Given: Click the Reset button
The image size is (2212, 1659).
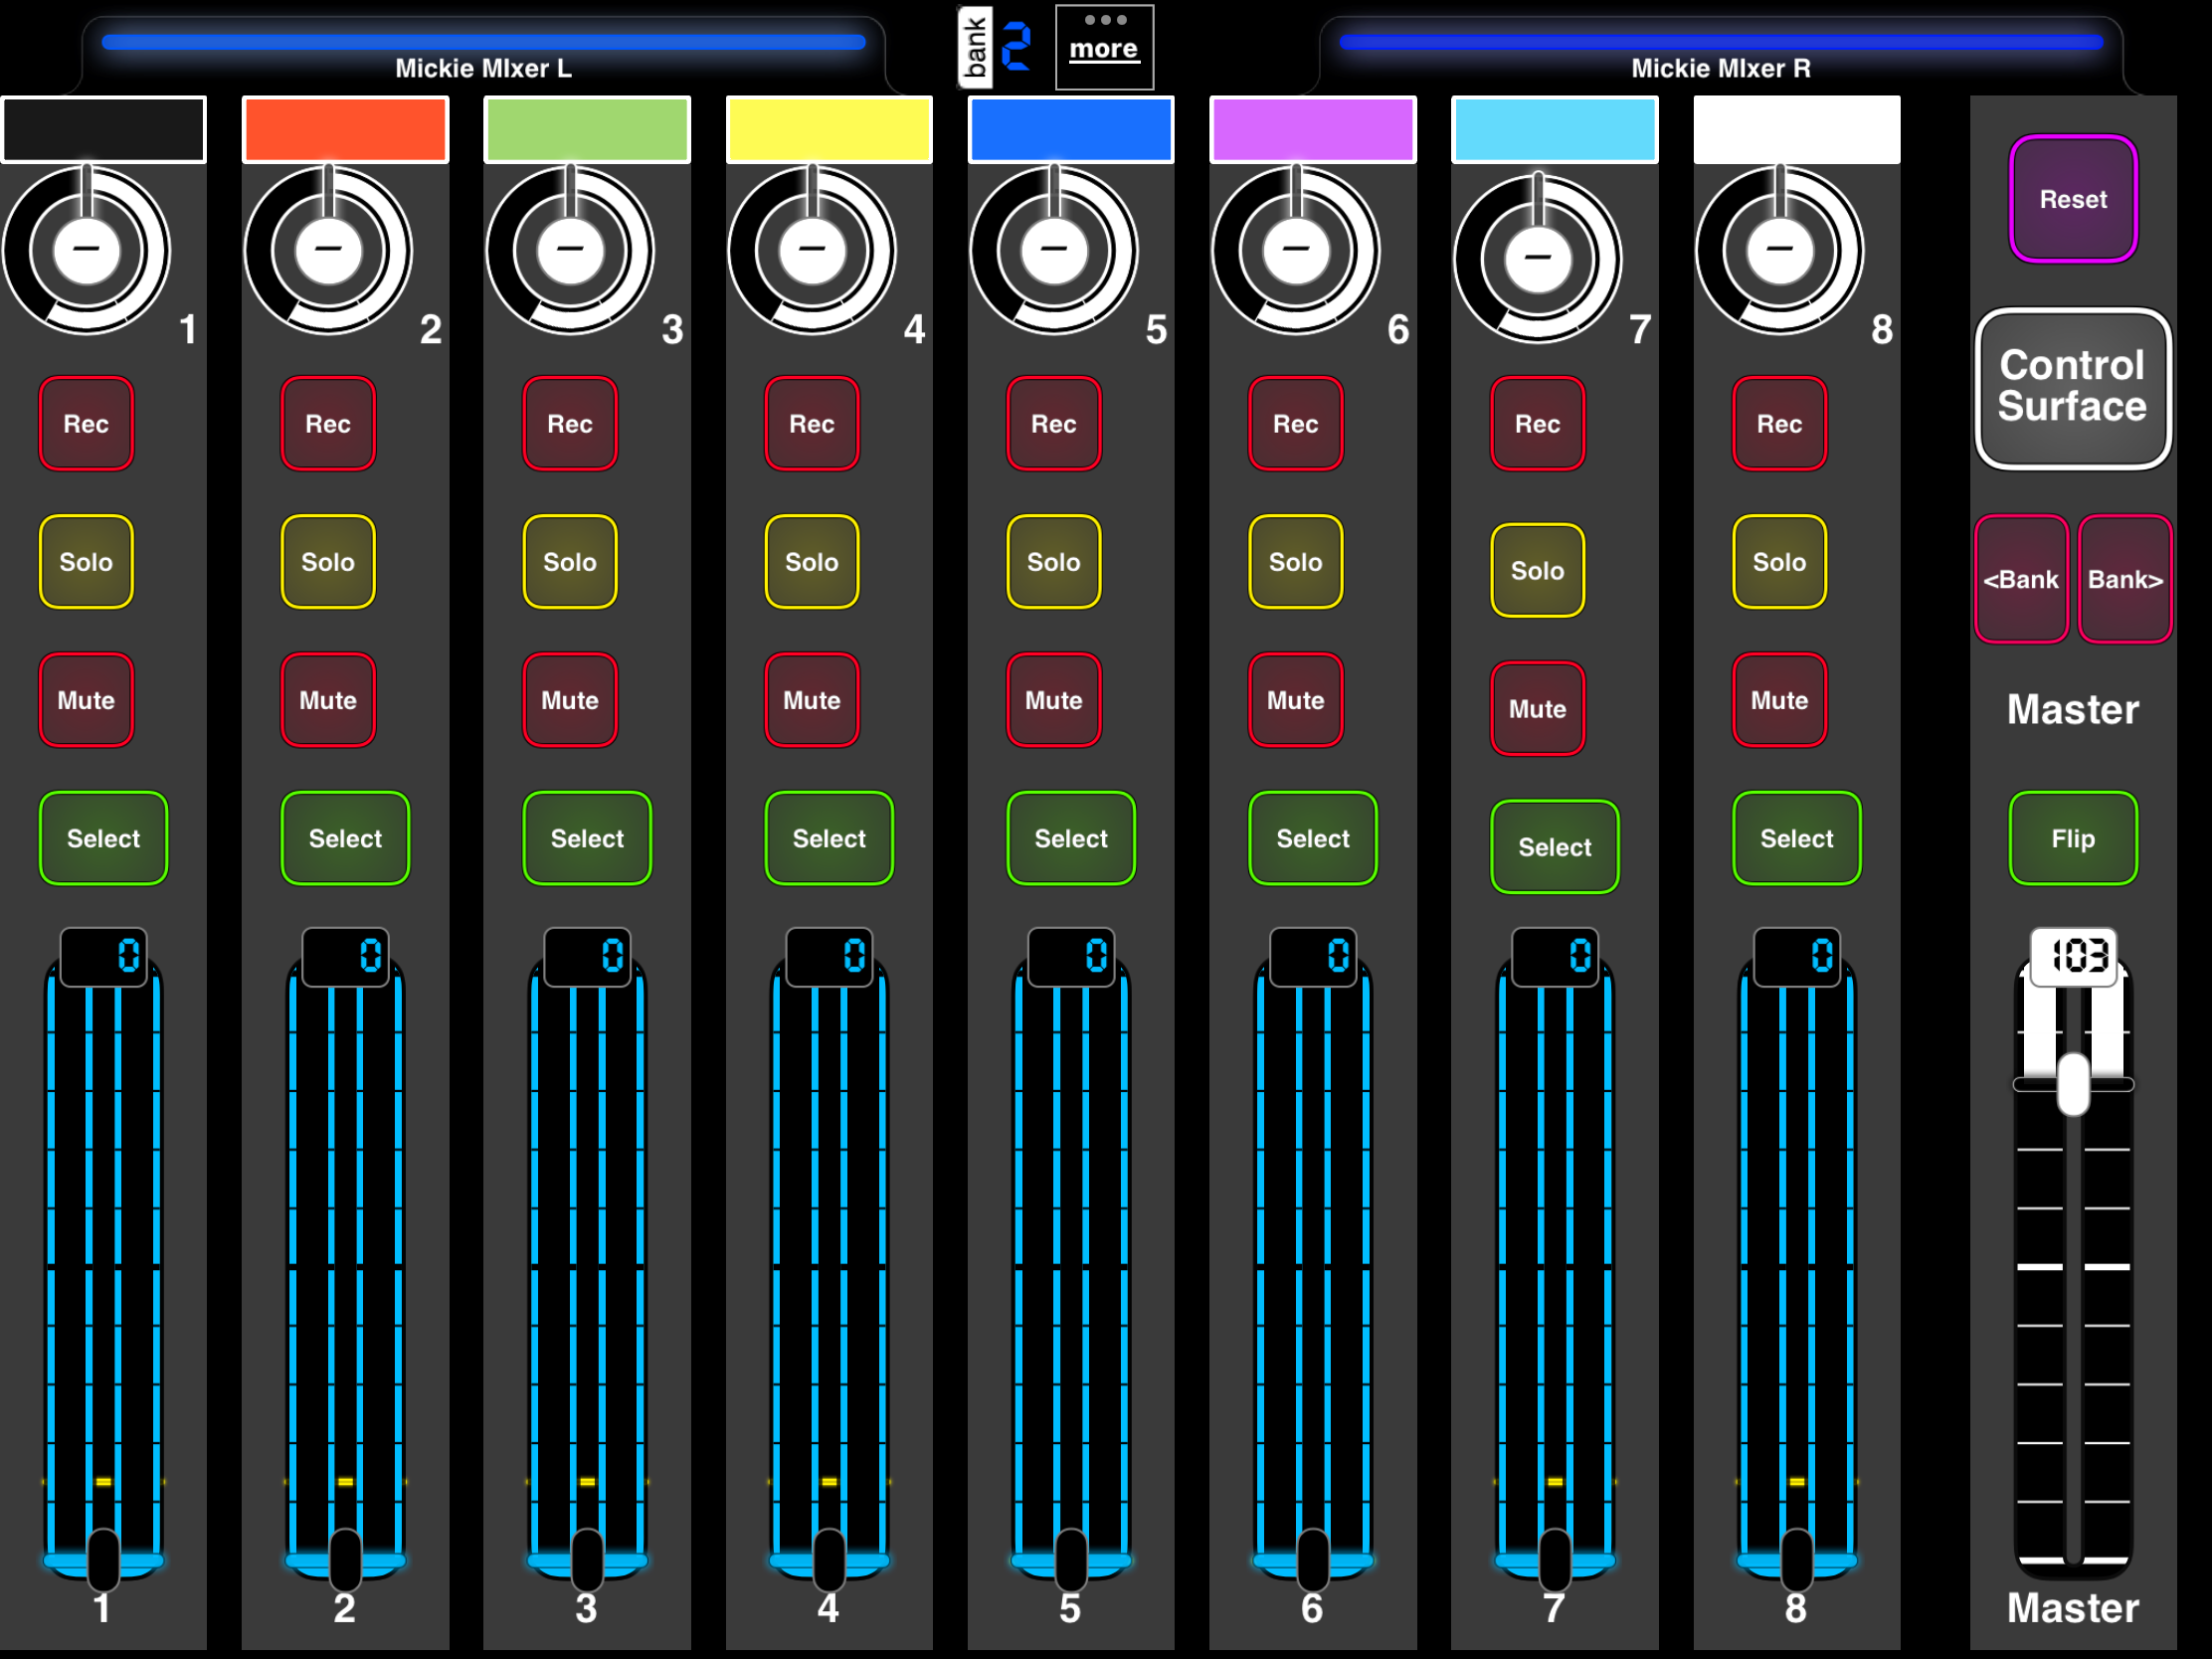Looking at the screenshot, I should click(x=2073, y=199).
